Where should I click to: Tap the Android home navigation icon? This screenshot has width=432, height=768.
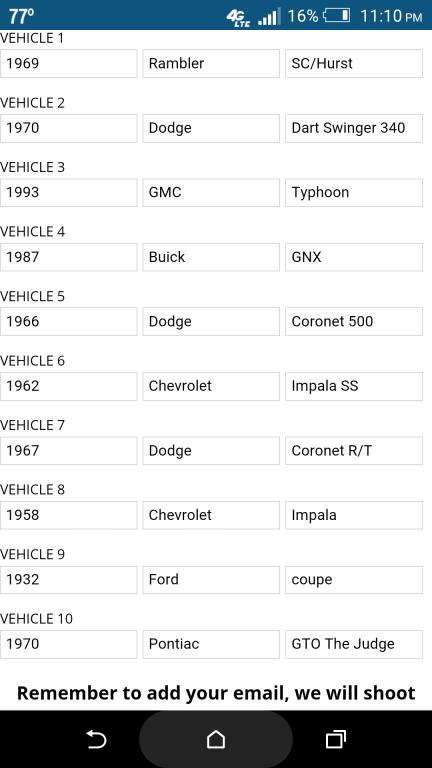[x=216, y=739]
